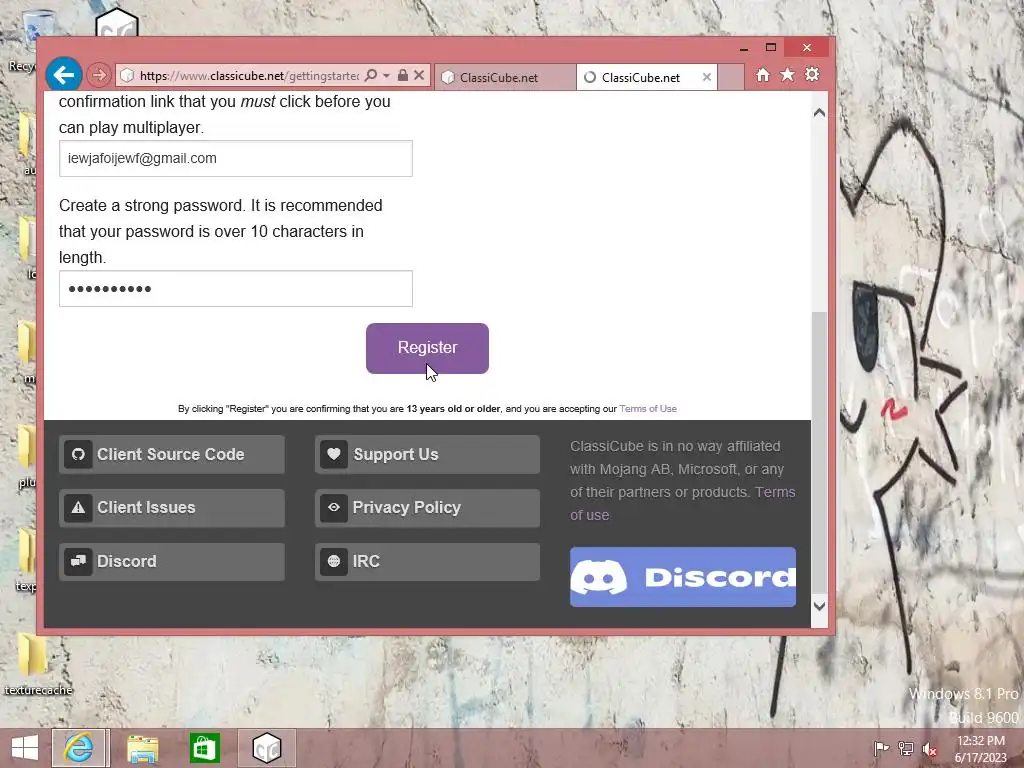Open a new tab with the blank tab button
This screenshot has height=768, width=1024.
[x=731, y=77]
